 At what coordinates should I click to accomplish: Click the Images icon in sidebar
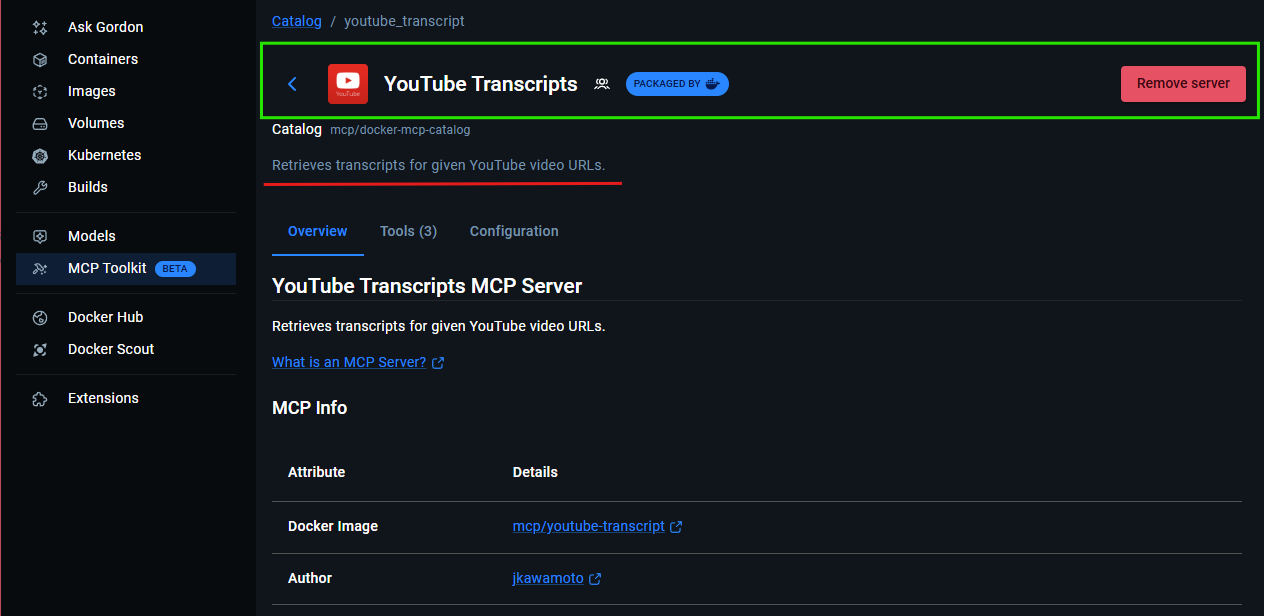coord(40,91)
